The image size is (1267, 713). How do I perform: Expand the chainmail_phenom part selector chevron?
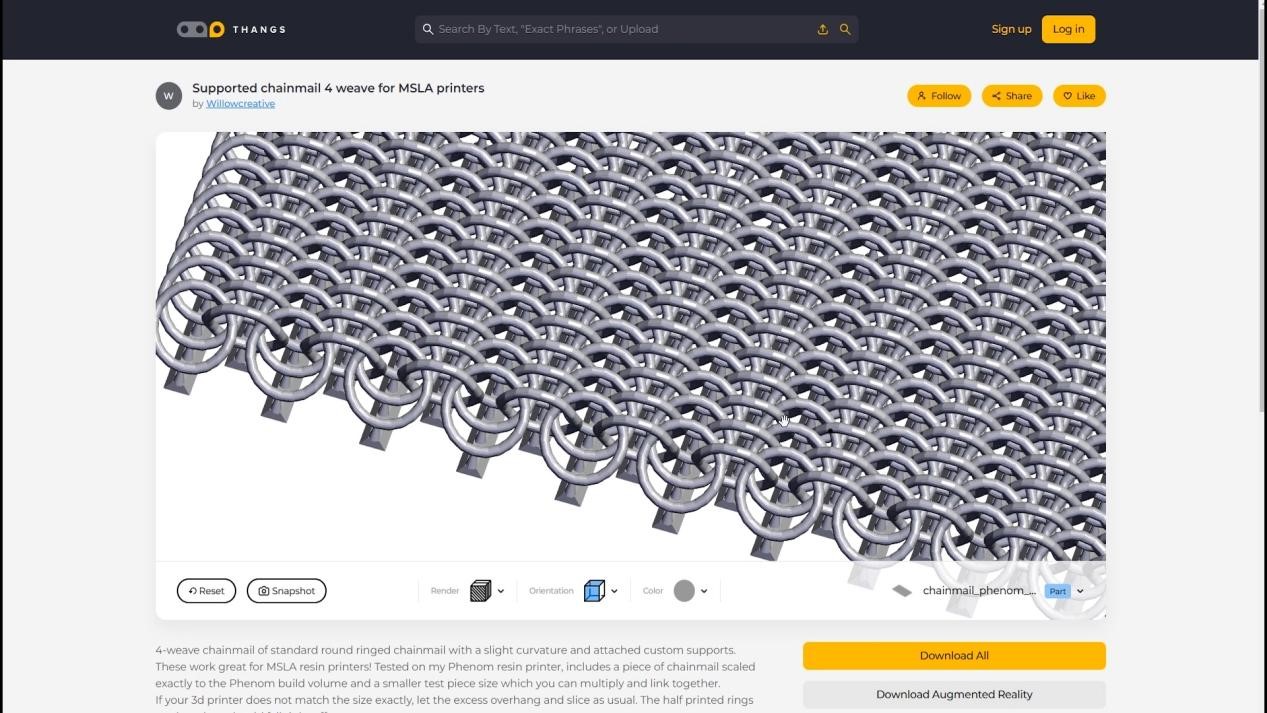pos(1080,591)
